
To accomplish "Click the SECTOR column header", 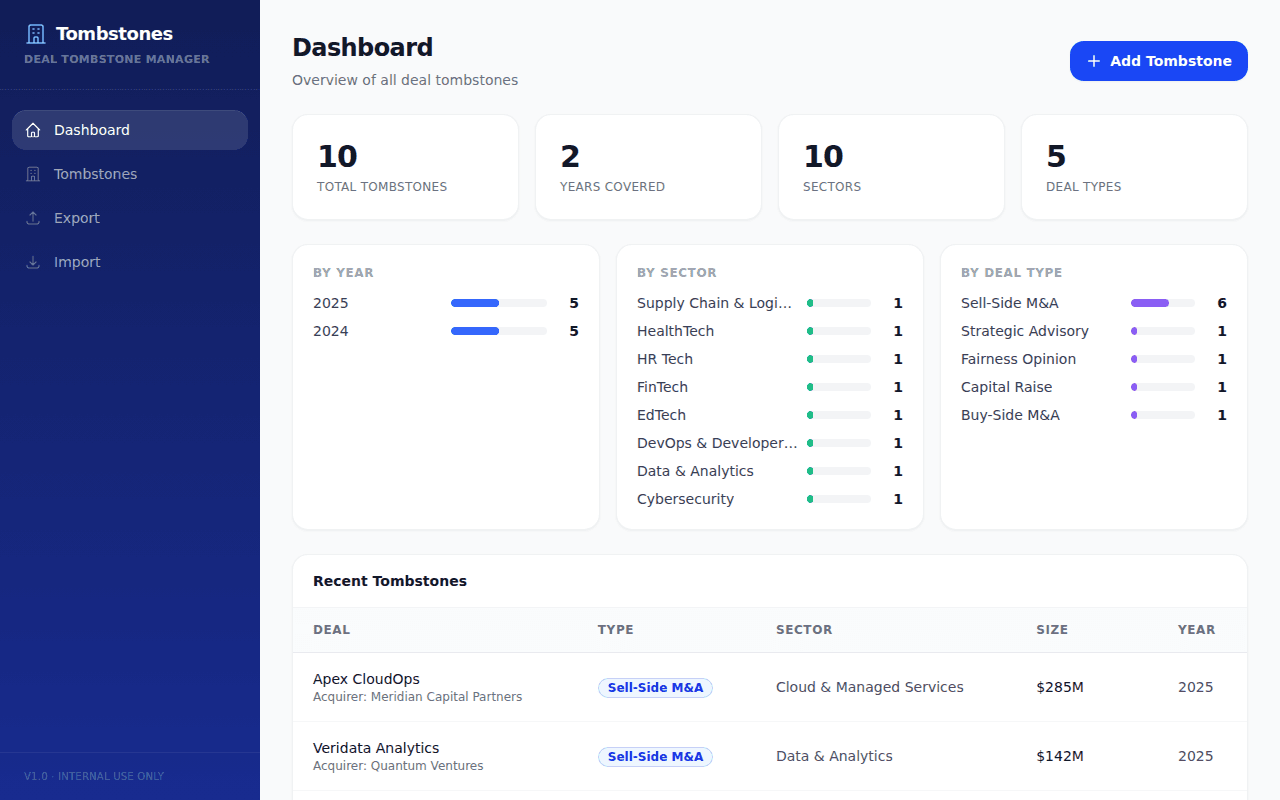I will [x=804, y=630].
